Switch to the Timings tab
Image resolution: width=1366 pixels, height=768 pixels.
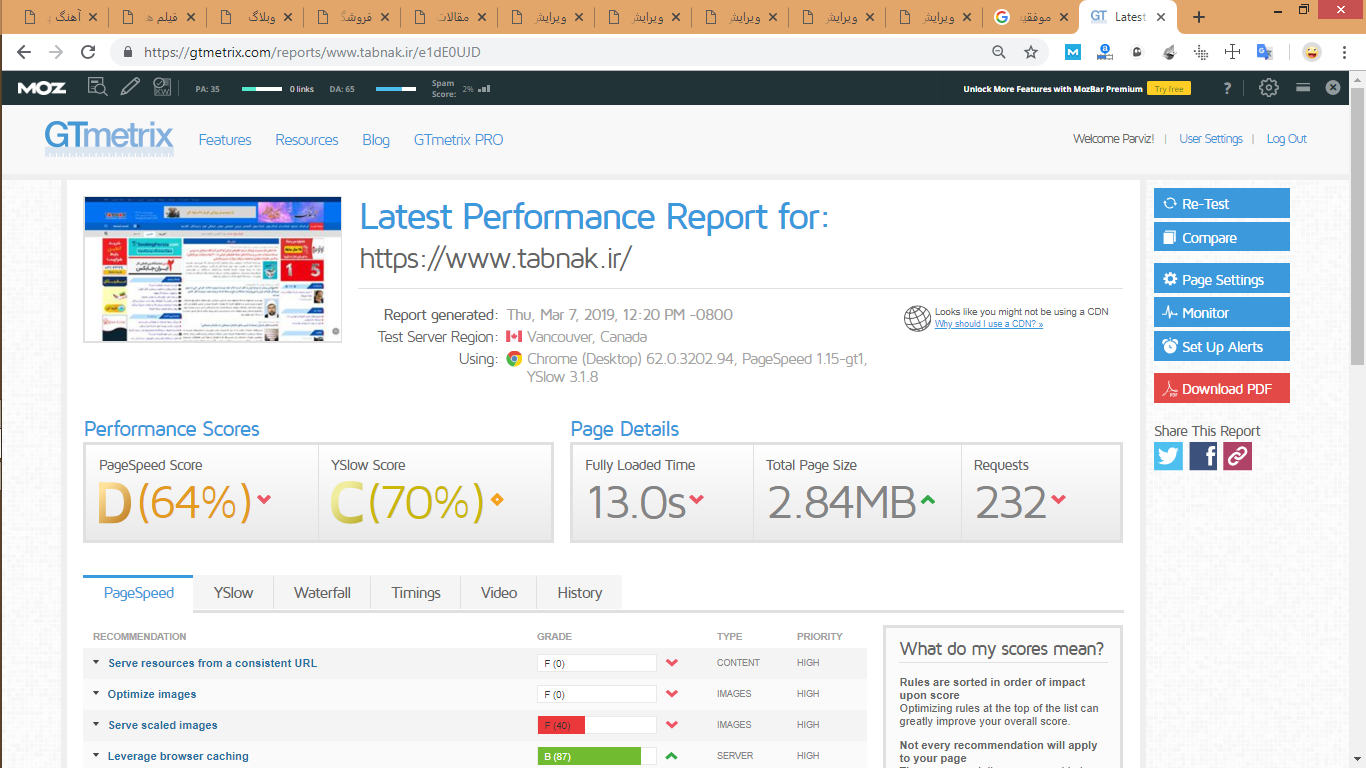(416, 592)
